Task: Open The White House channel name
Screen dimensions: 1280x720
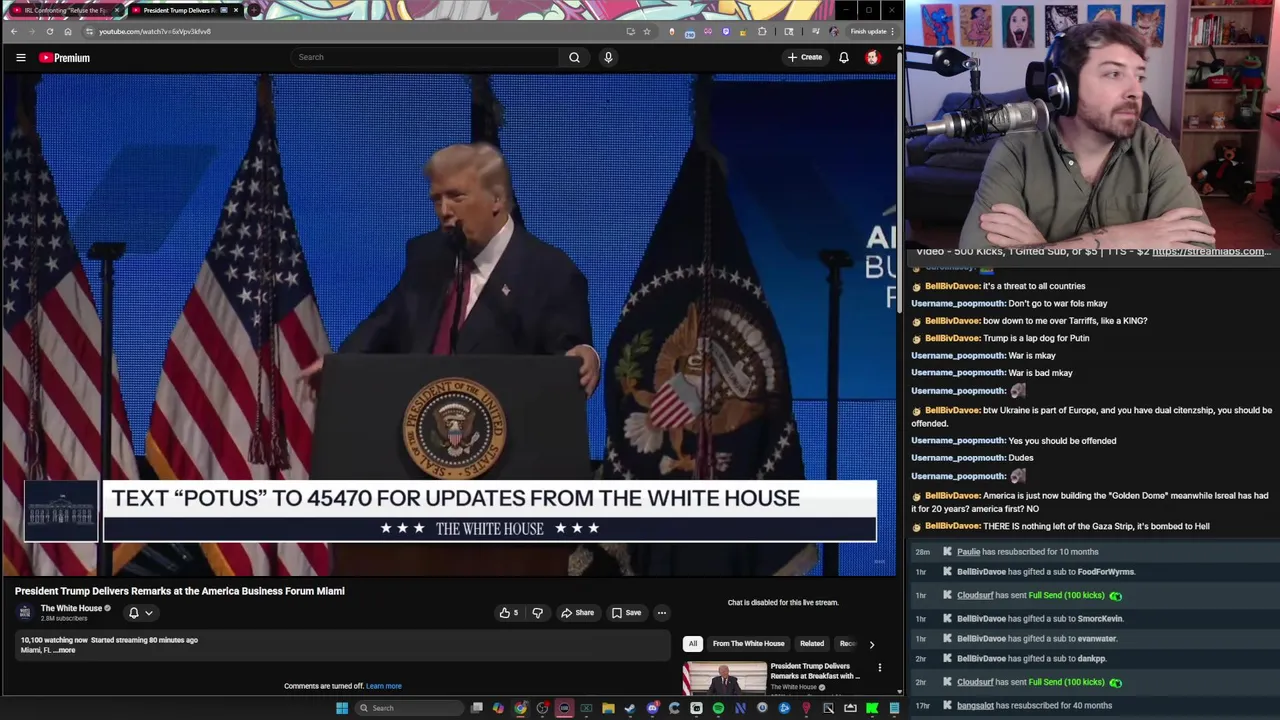Action: (71, 608)
